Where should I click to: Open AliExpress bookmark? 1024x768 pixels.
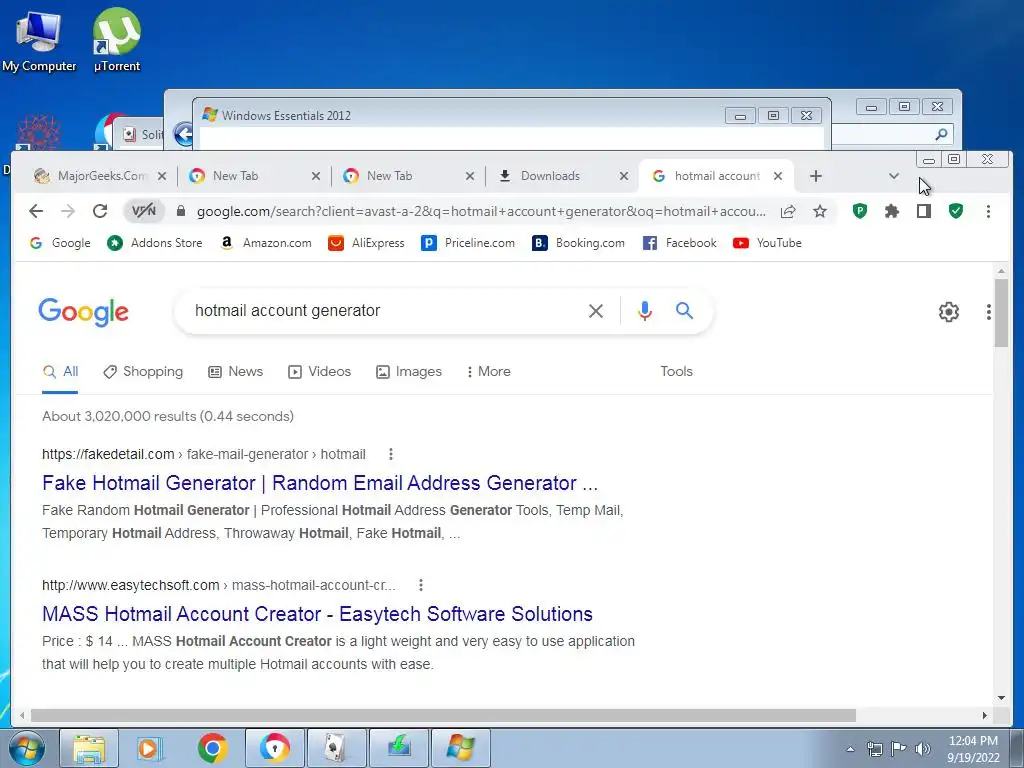(x=366, y=243)
